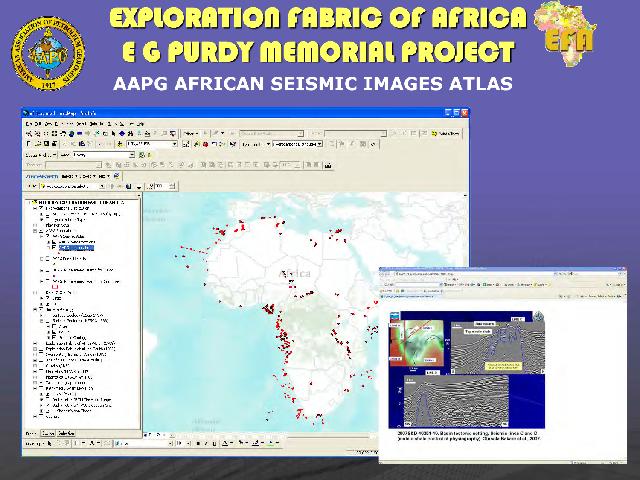
Task: Click the AAPG circular seal logo
Action: coord(47,47)
